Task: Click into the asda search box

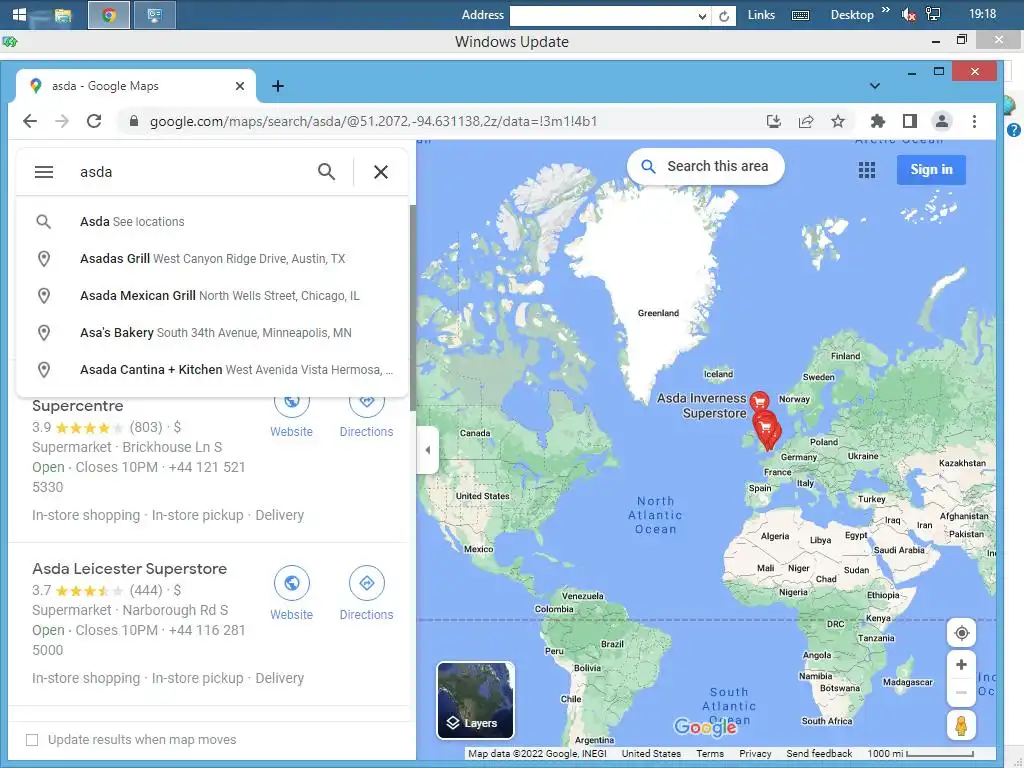Action: click(x=193, y=172)
